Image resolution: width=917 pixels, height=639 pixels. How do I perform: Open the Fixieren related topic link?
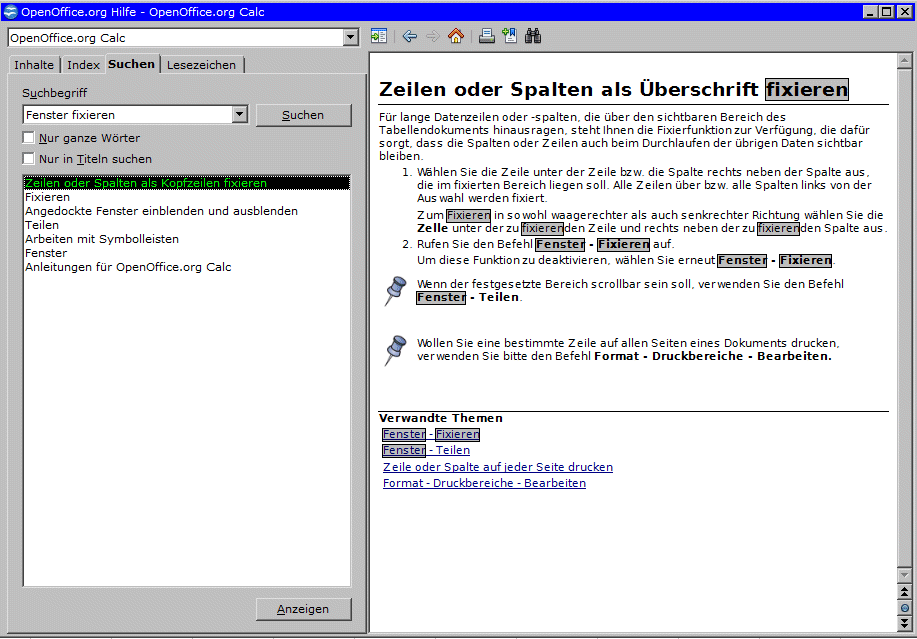tap(457, 434)
